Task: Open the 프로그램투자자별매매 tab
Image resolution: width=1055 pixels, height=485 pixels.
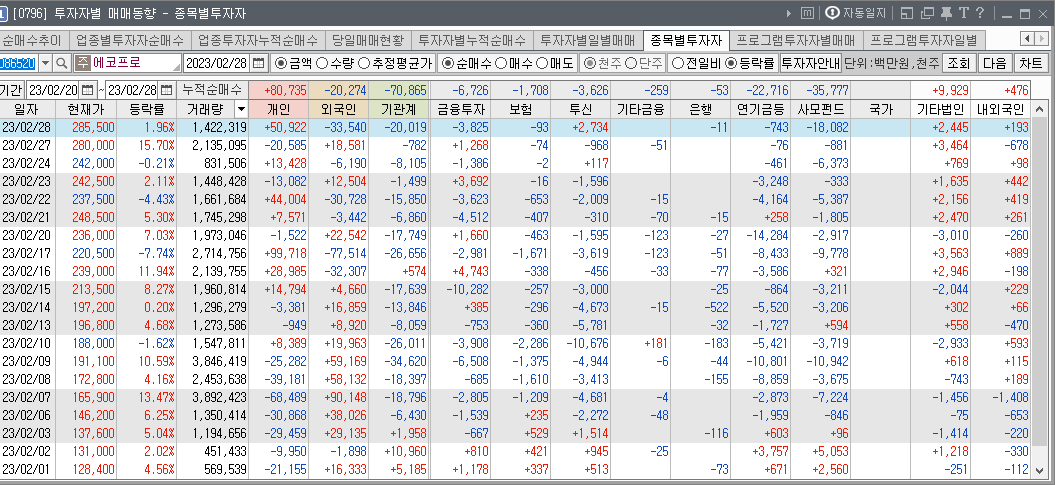Action: click(x=795, y=40)
